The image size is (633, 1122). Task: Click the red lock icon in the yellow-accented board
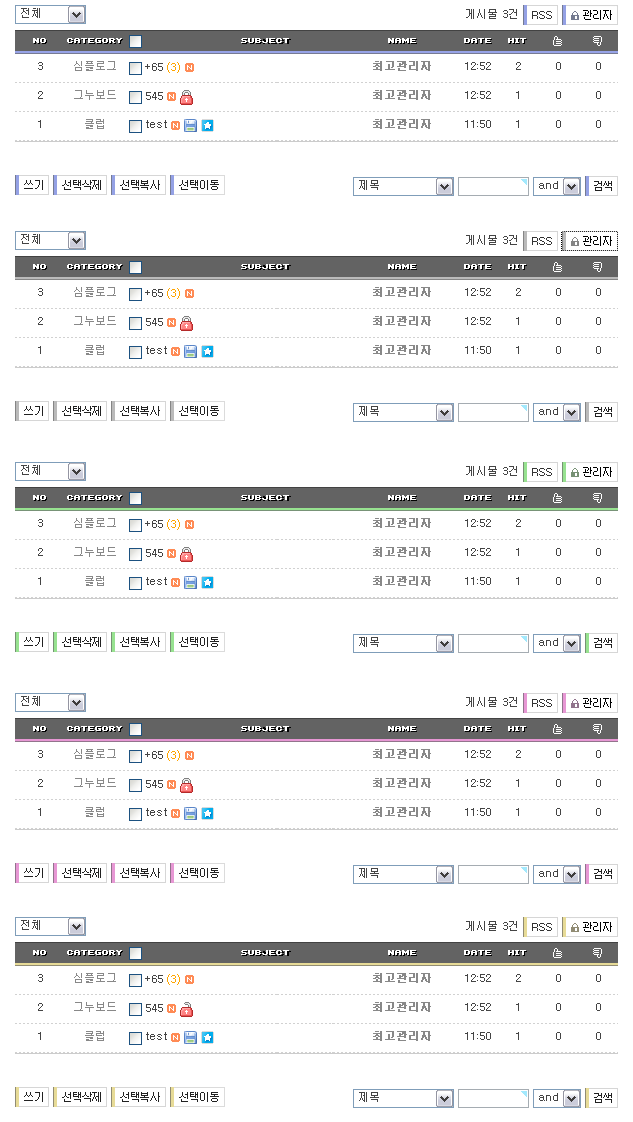click(186, 1009)
